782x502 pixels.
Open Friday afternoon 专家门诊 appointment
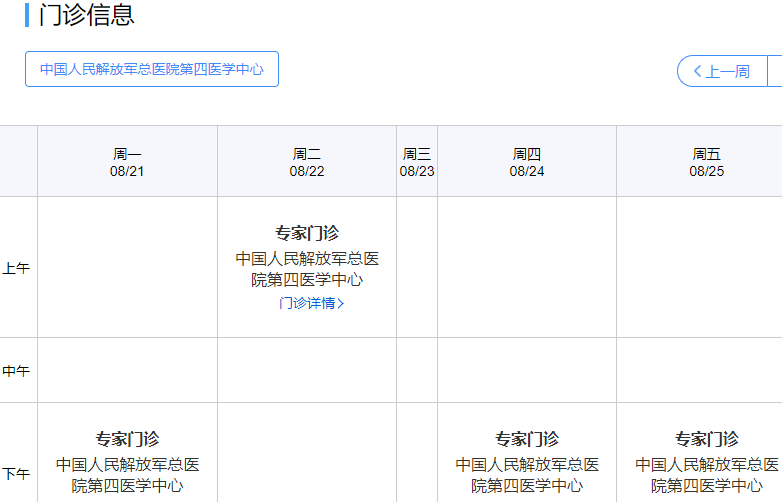tap(706, 439)
